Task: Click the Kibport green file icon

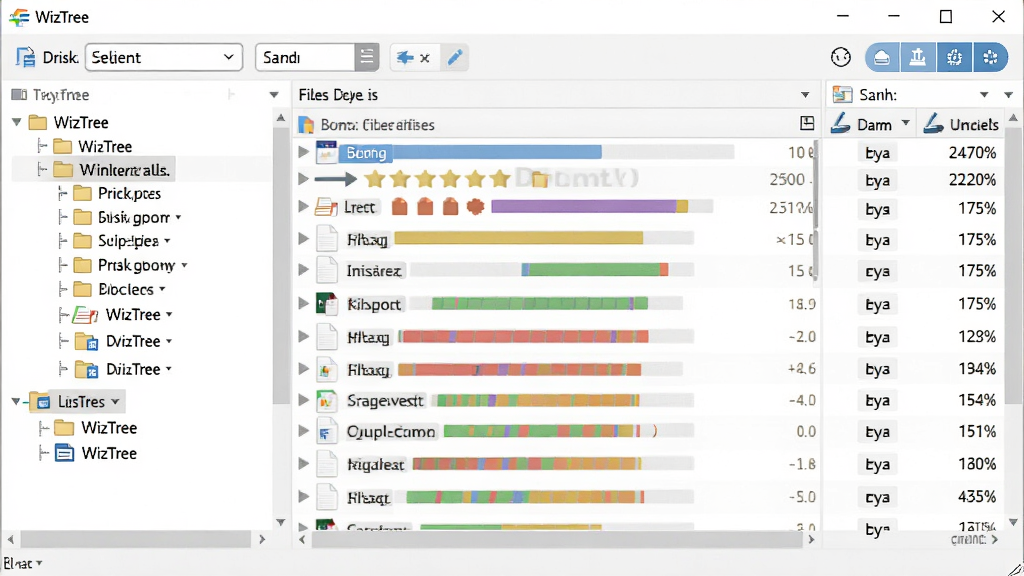Action: [x=327, y=304]
